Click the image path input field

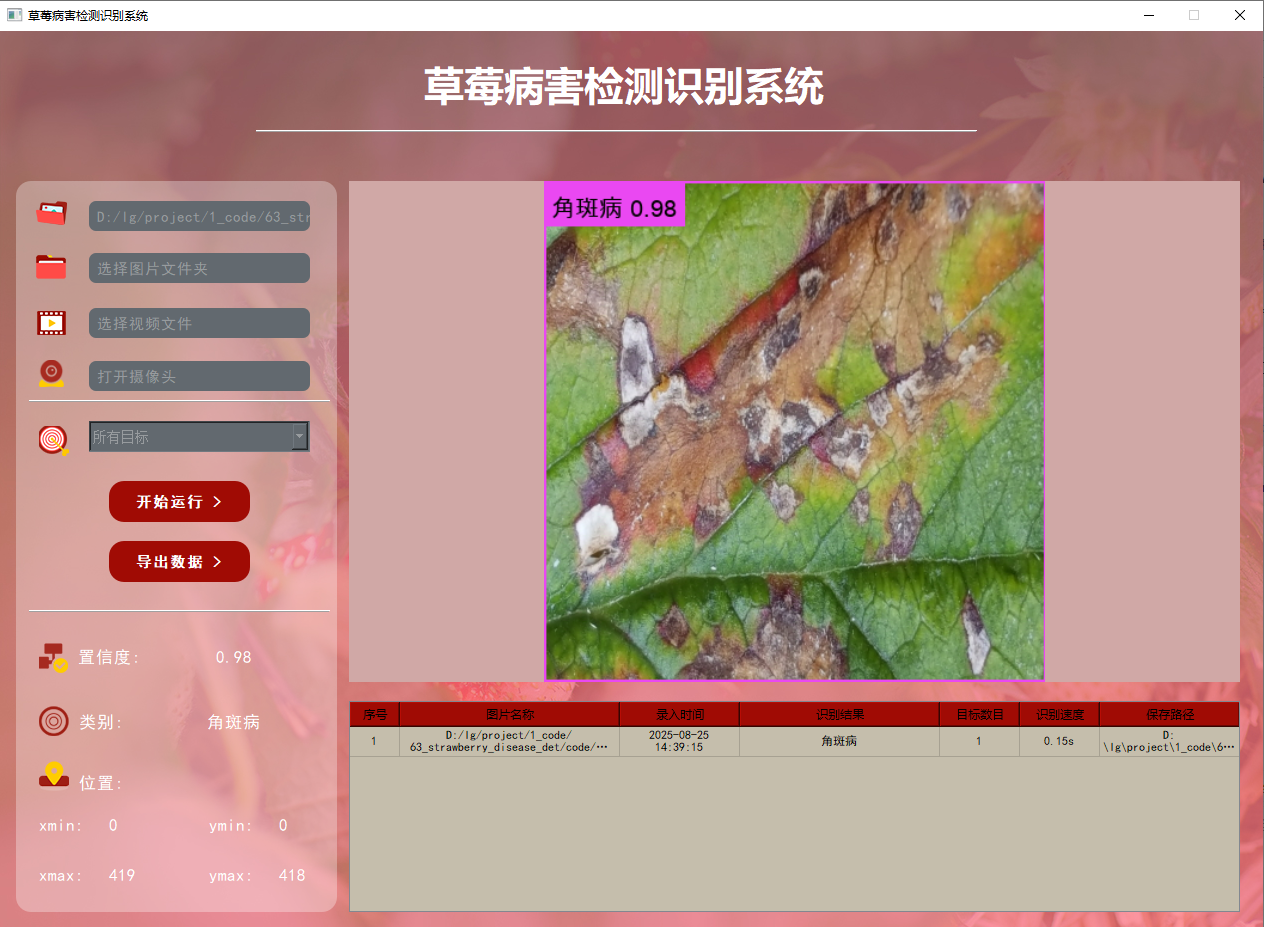click(x=199, y=216)
